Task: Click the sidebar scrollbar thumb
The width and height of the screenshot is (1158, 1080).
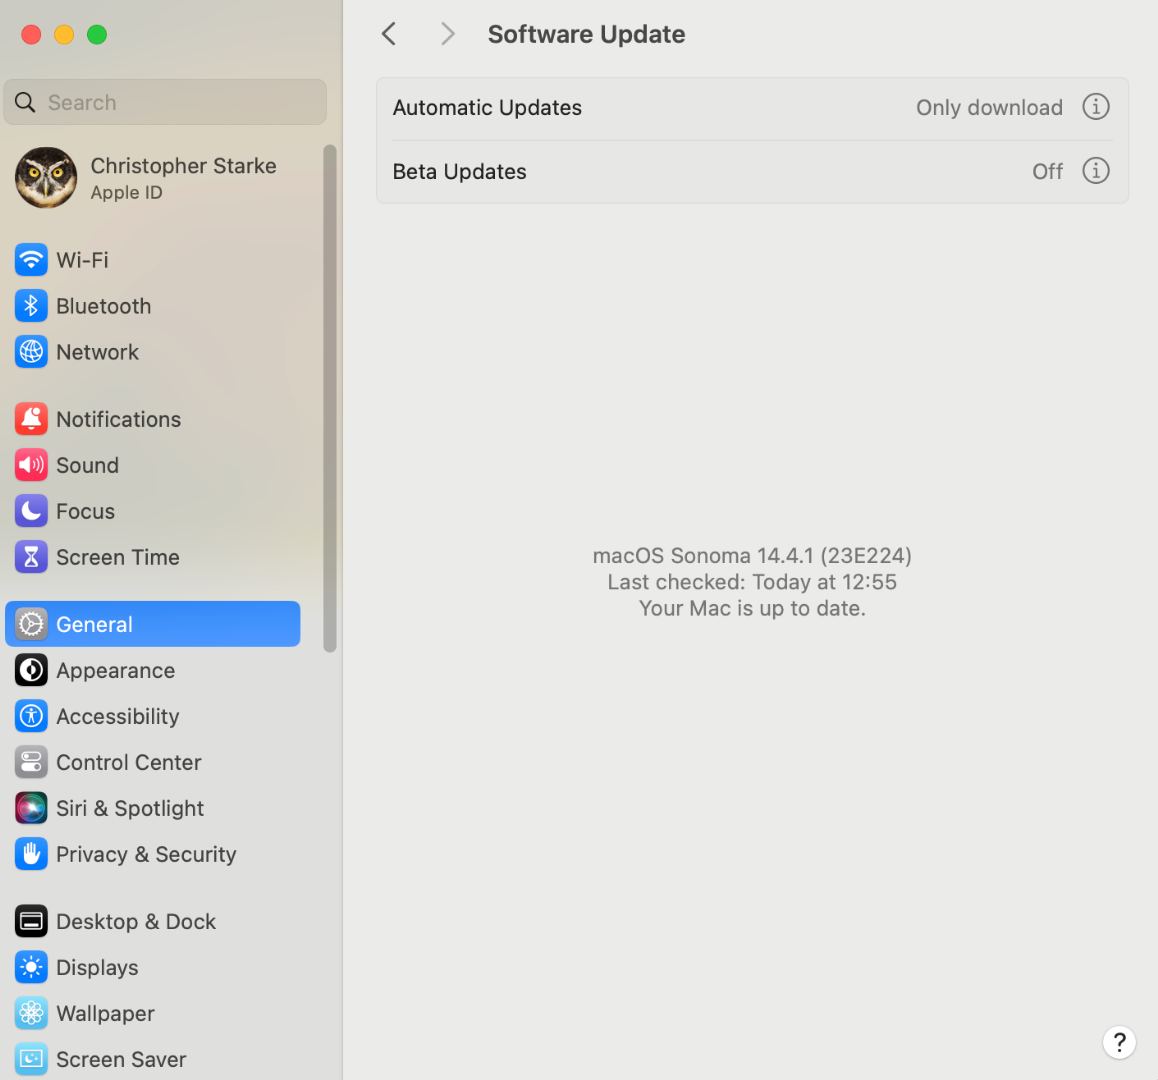Action: (x=330, y=400)
